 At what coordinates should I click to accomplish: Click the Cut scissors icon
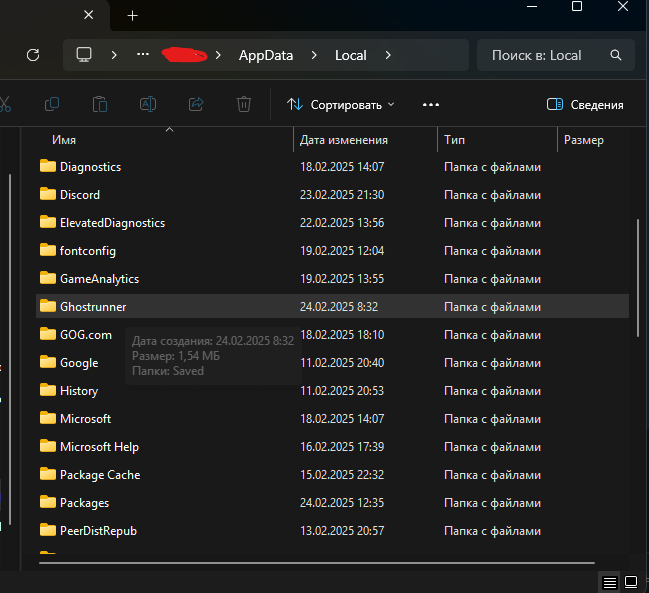click(x=5, y=104)
